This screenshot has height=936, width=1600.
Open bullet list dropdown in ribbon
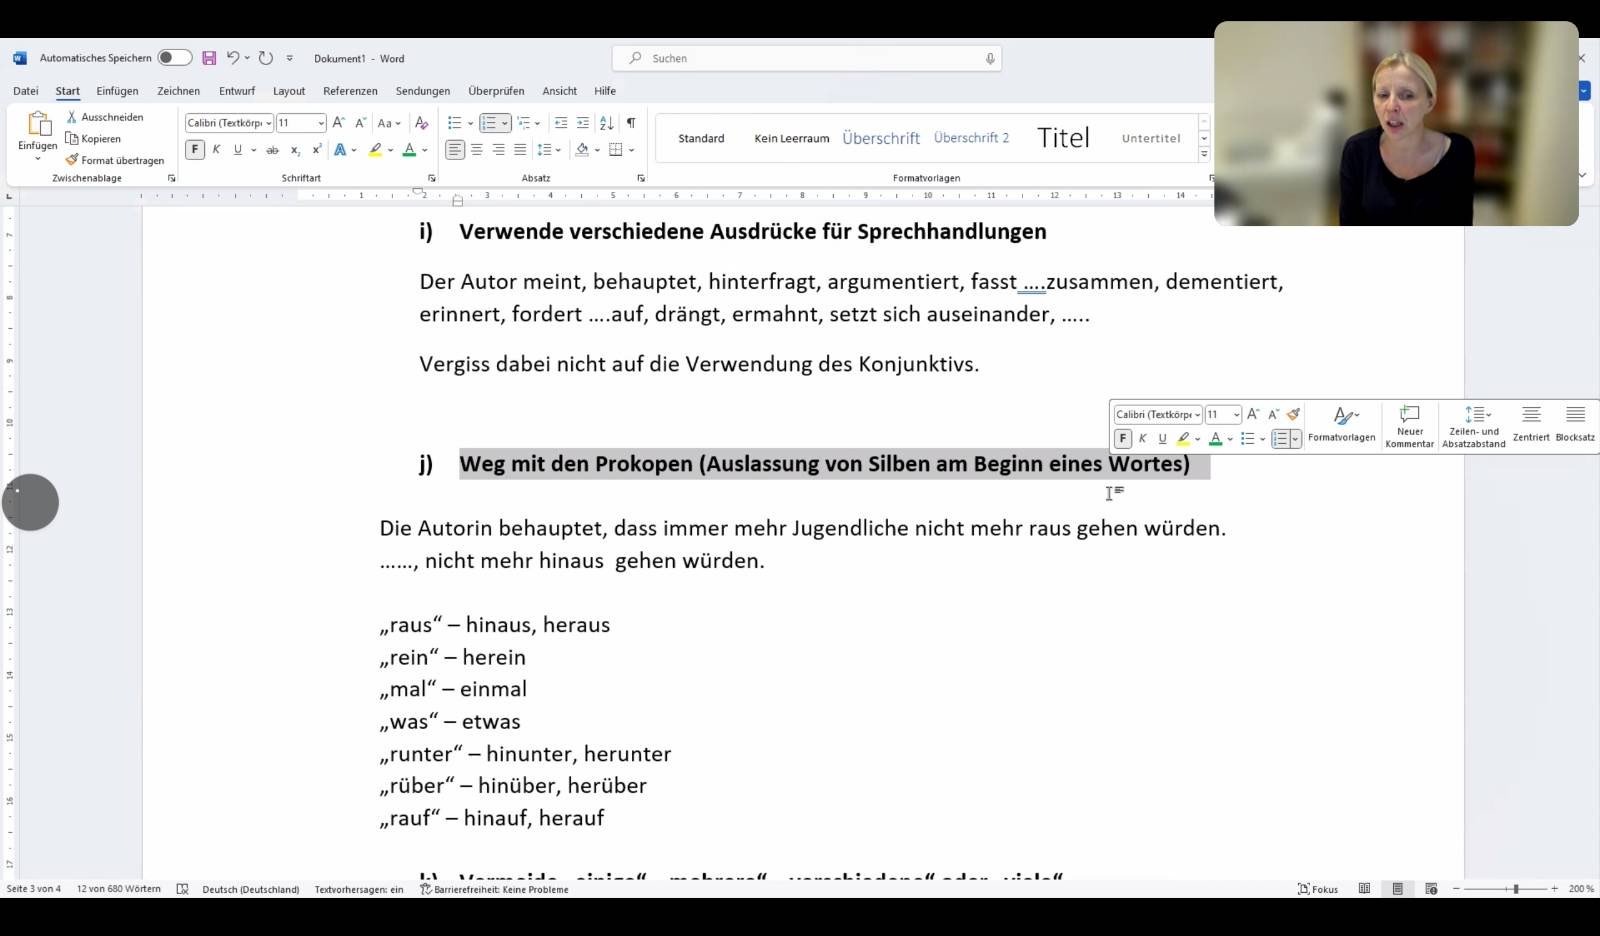[470, 123]
